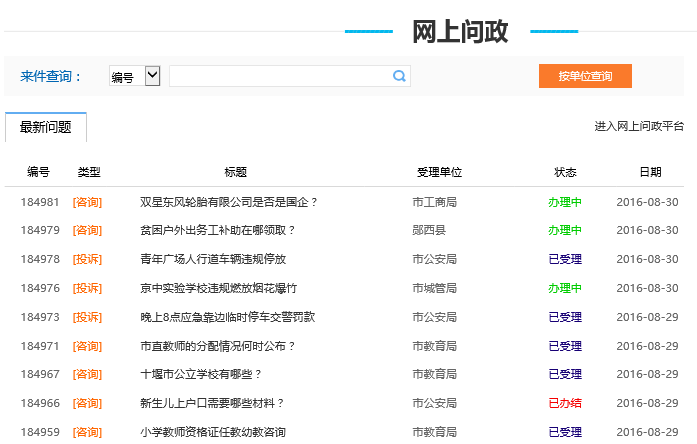
Task: Click the 办理中 status in row 184979
Action: (x=565, y=230)
